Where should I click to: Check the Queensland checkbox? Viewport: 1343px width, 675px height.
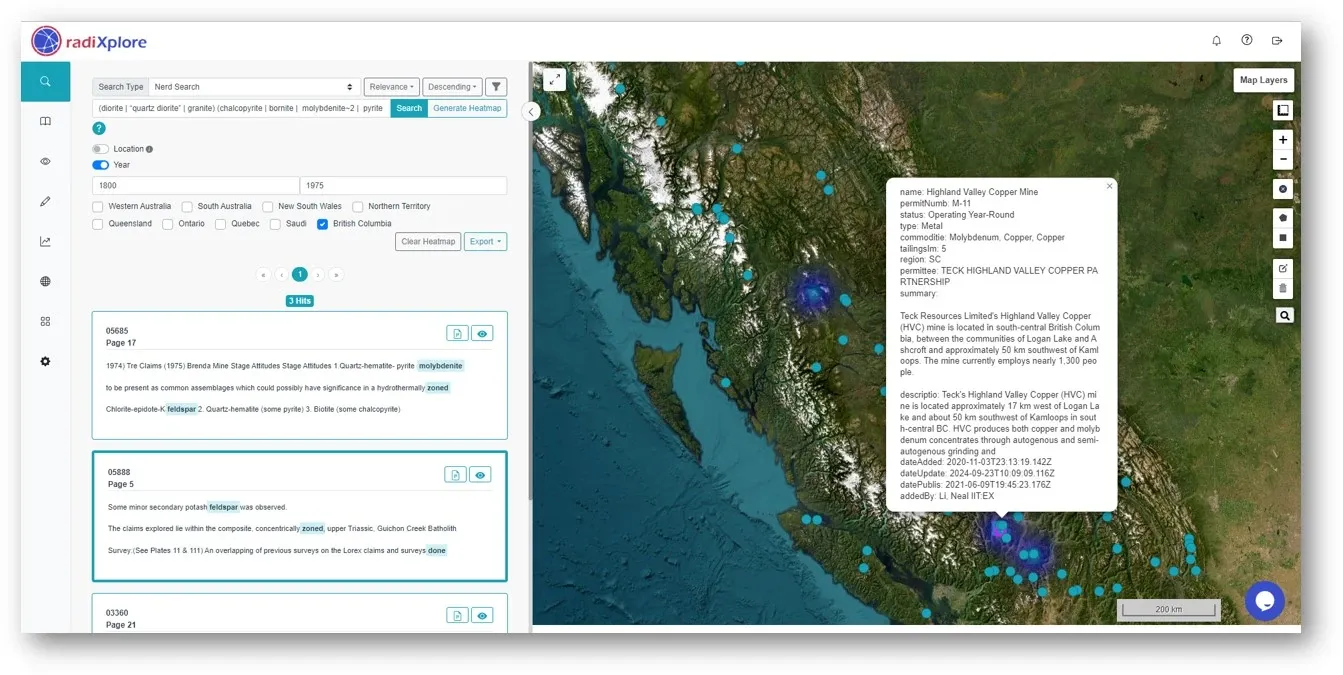pyautogui.click(x=98, y=224)
